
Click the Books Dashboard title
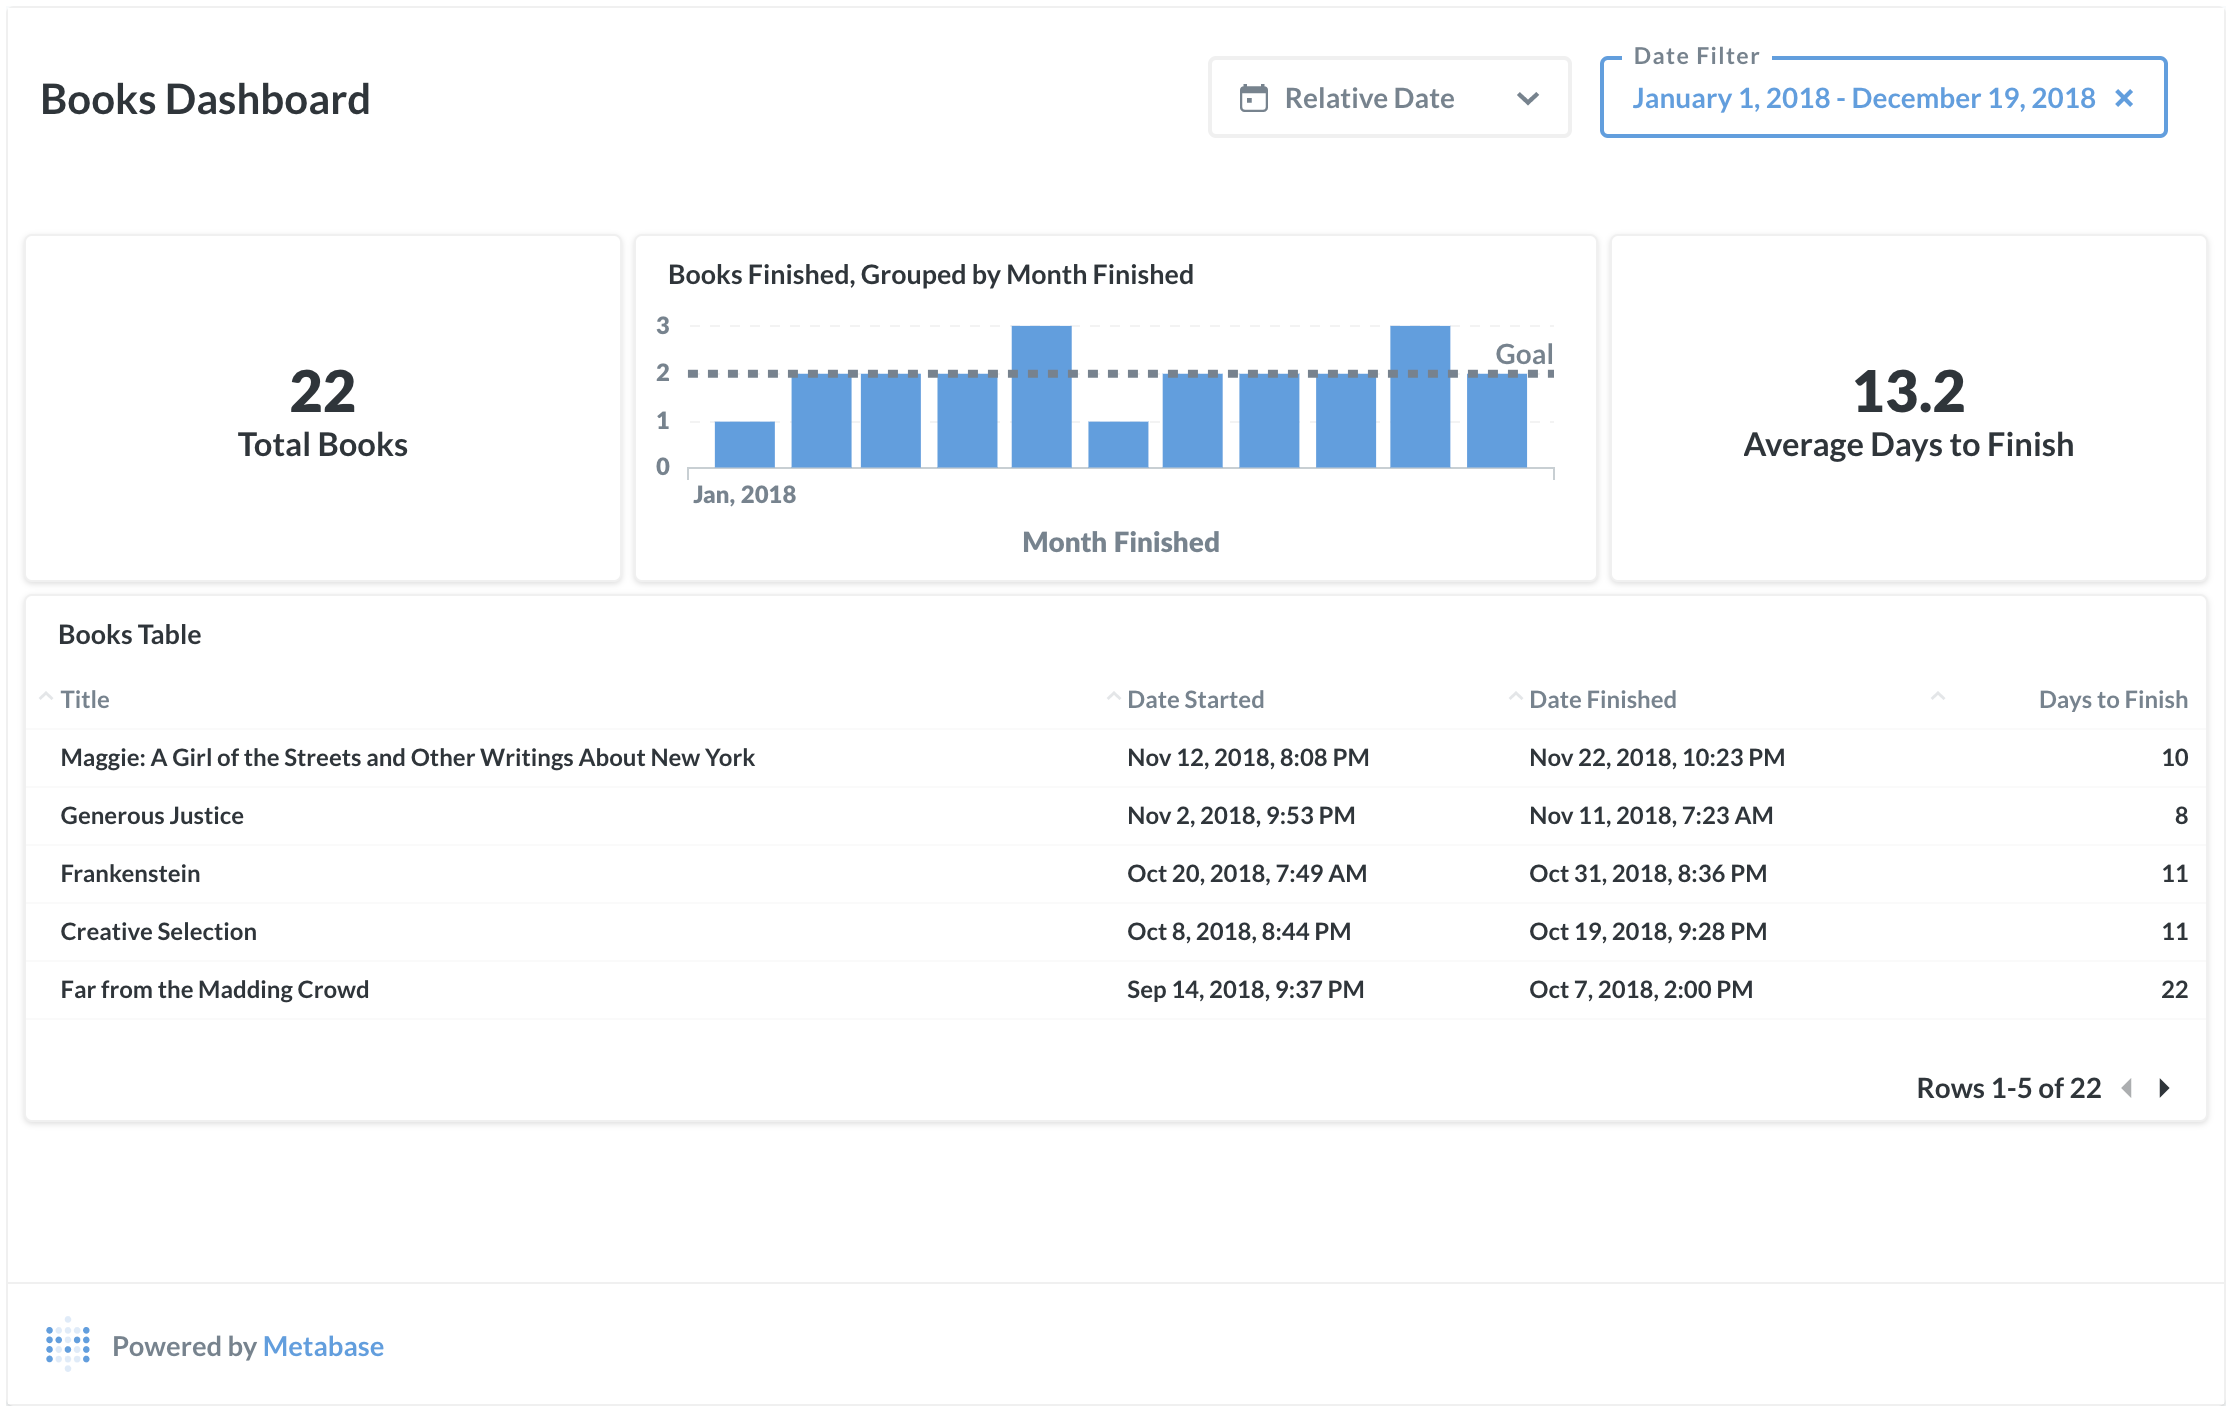(x=205, y=98)
